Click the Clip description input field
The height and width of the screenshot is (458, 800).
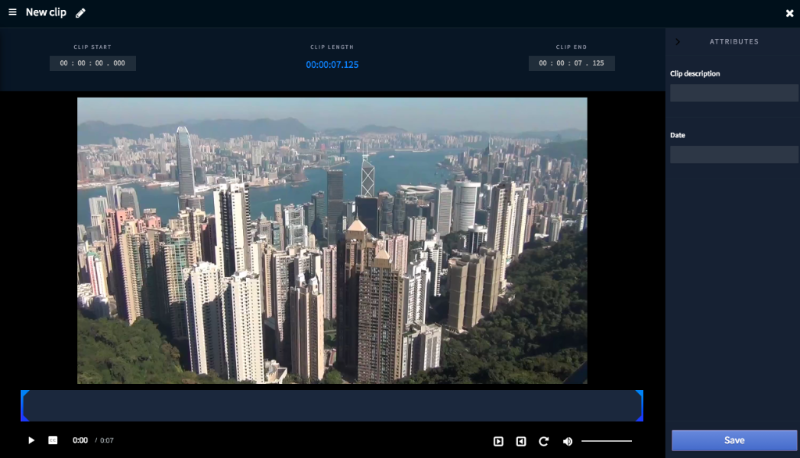click(x=733, y=93)
